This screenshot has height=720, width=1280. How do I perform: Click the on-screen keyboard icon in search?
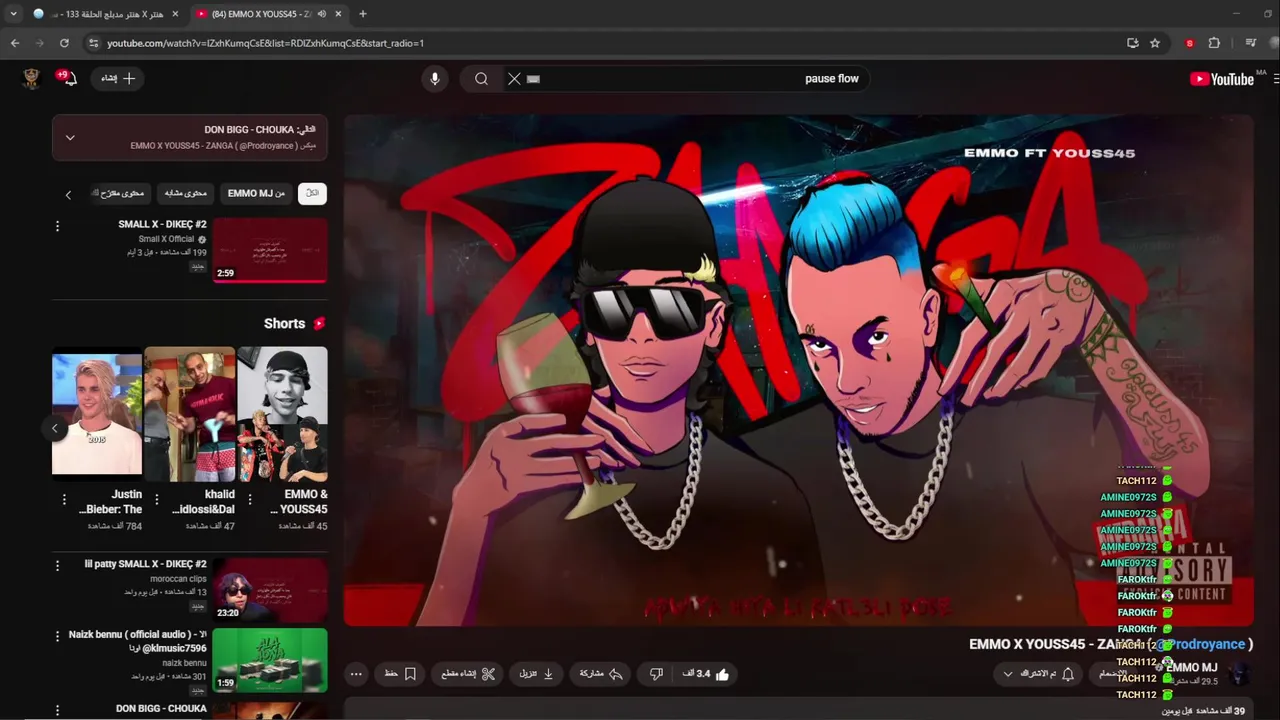tap(533, 79)
